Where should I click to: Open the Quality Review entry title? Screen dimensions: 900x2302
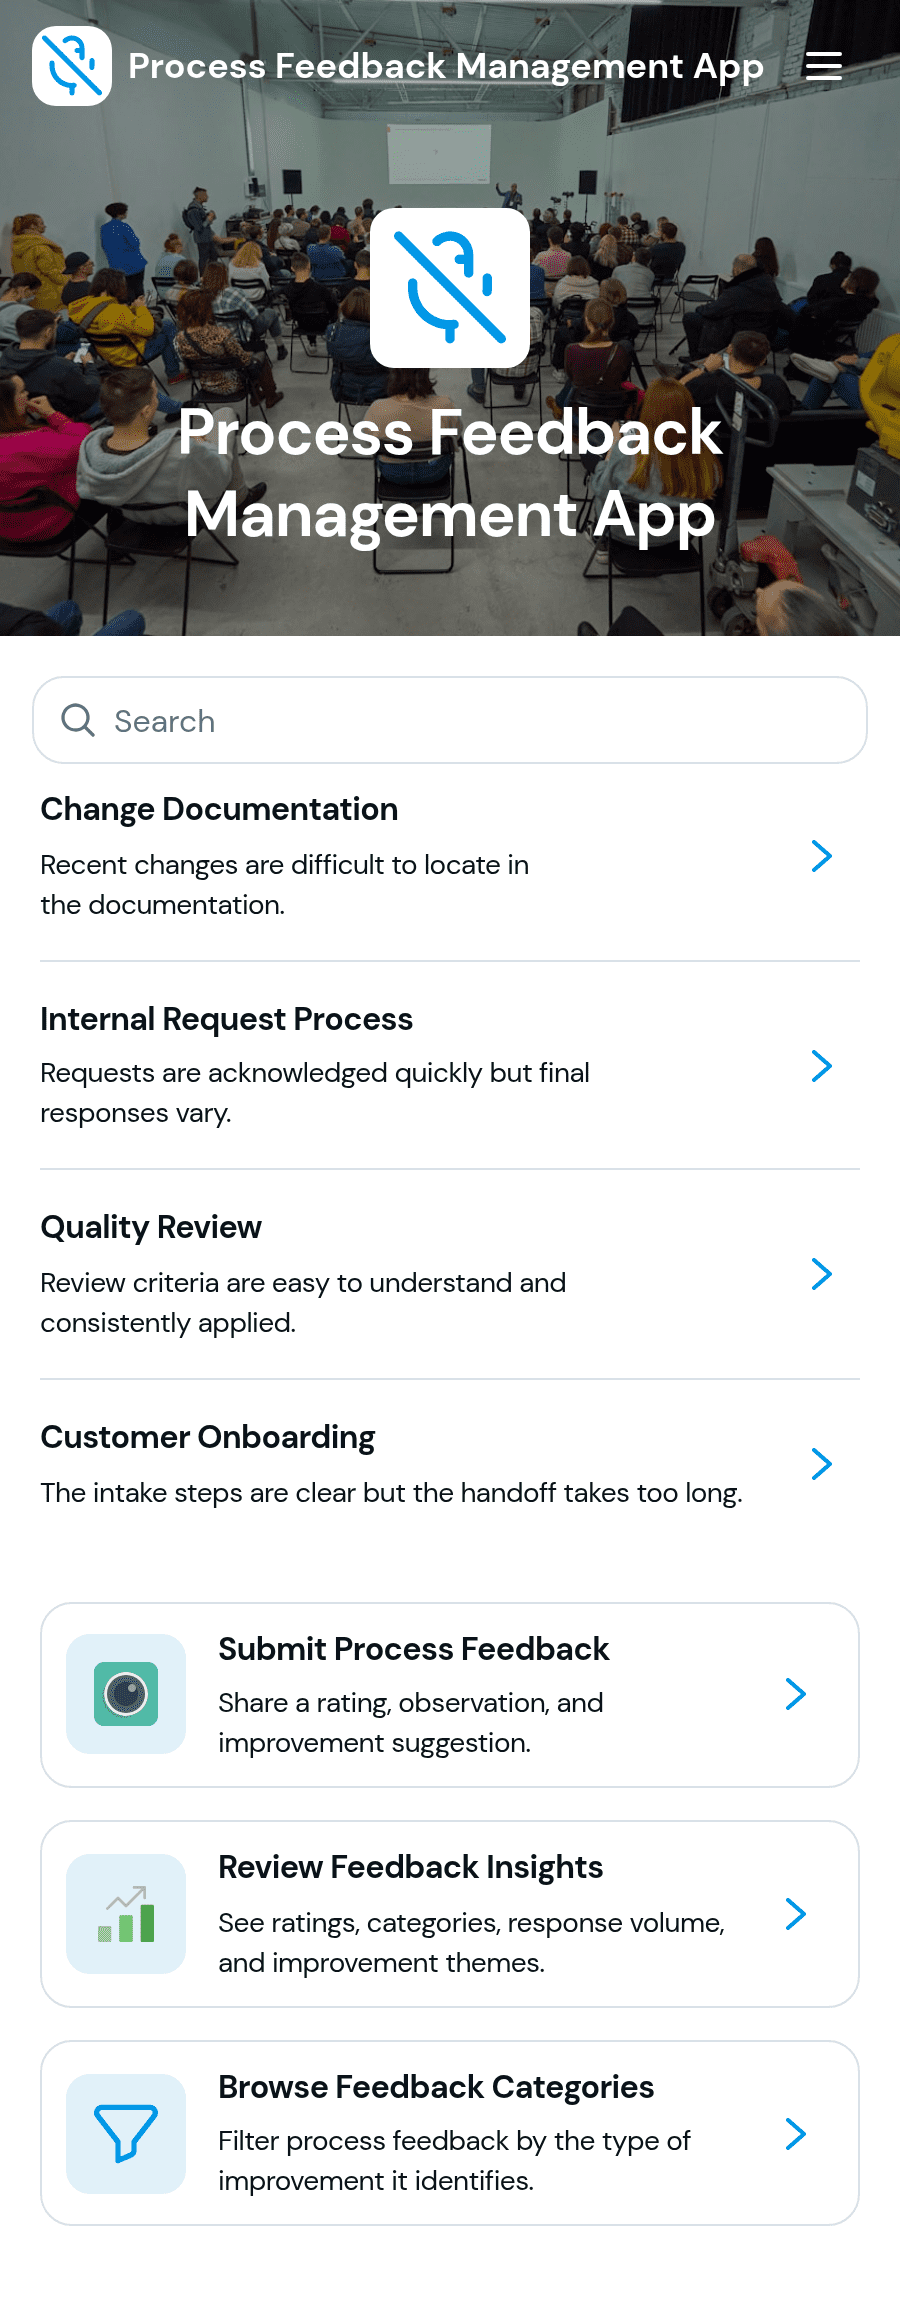tap(151, 1227)
